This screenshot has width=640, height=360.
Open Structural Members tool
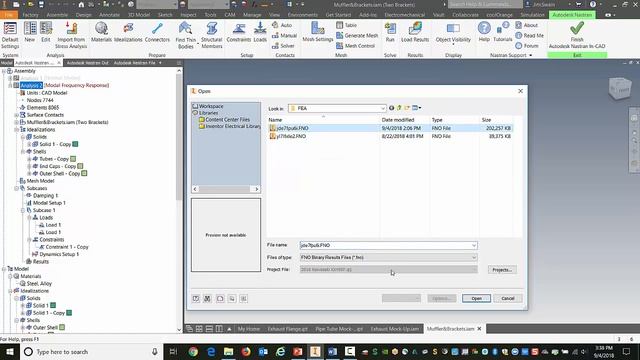(x=211, y=35)
